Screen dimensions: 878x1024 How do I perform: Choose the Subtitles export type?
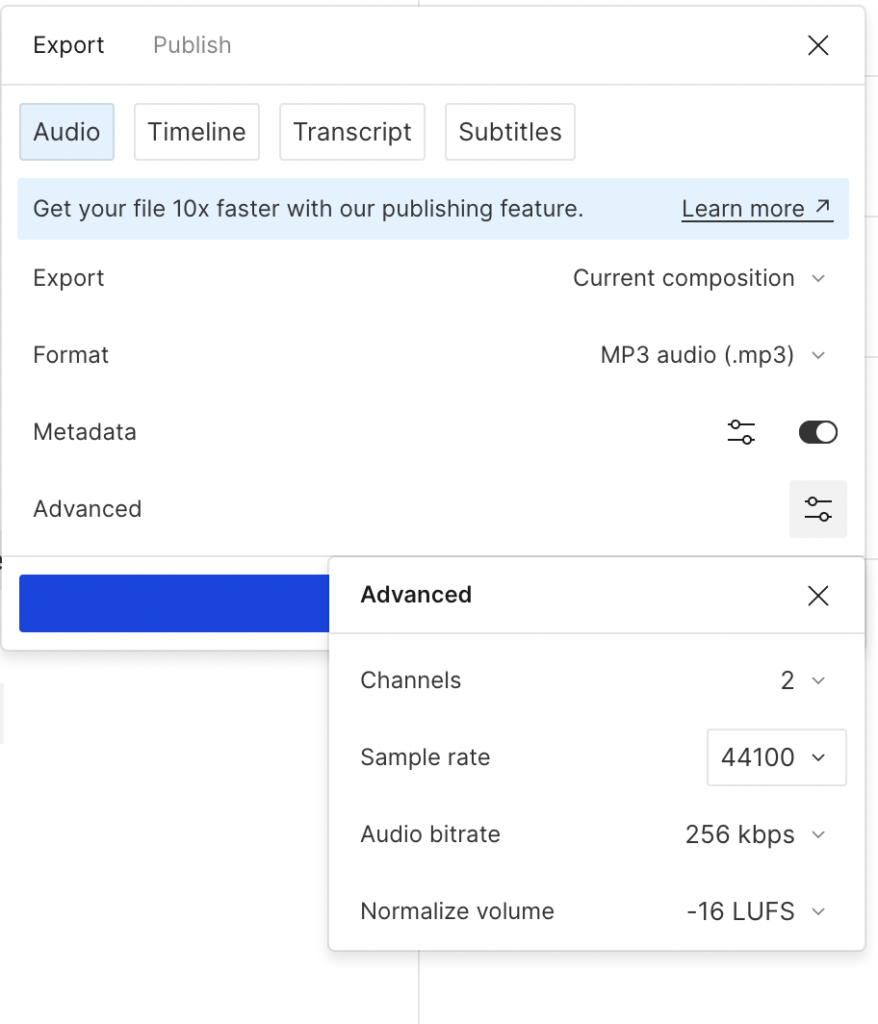pos(510,132)
